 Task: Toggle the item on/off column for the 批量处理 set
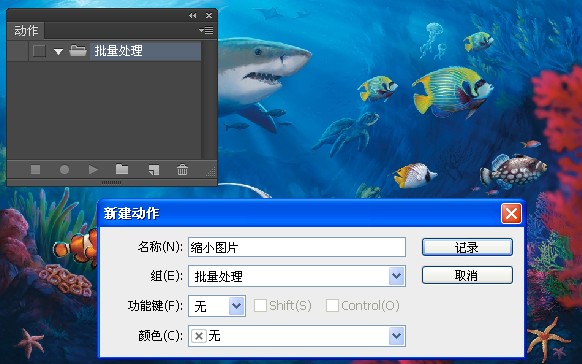[x=17, y=51]
